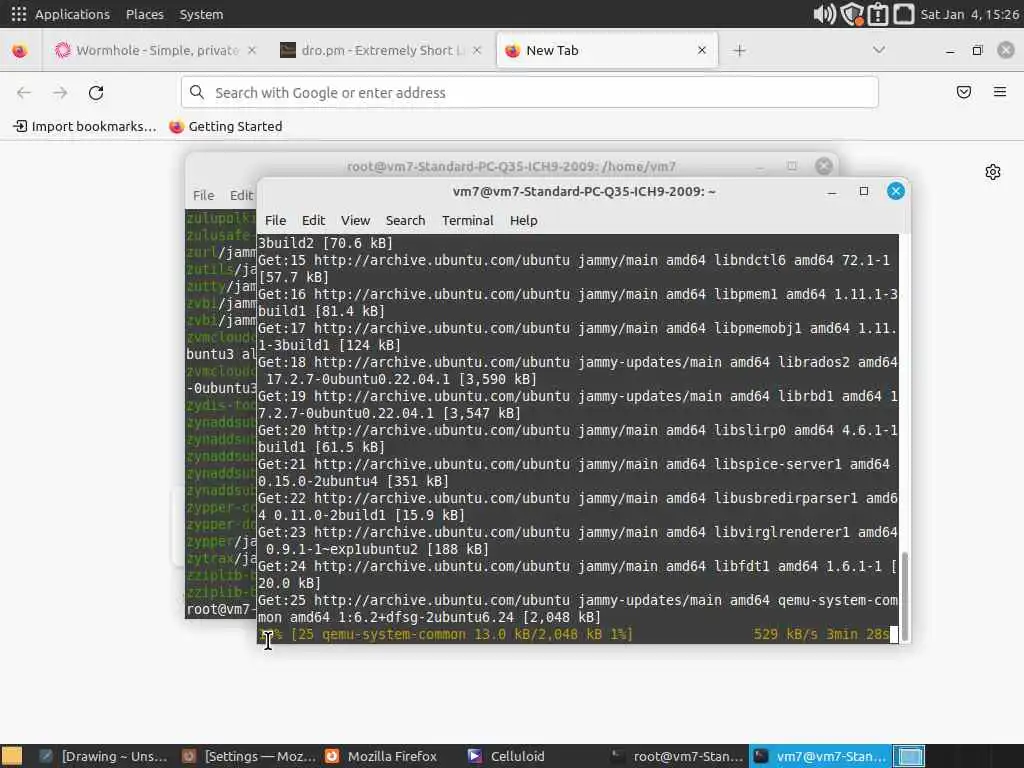
Task: Switch to the Wormhole tab
Action: (x=149, y=50)
